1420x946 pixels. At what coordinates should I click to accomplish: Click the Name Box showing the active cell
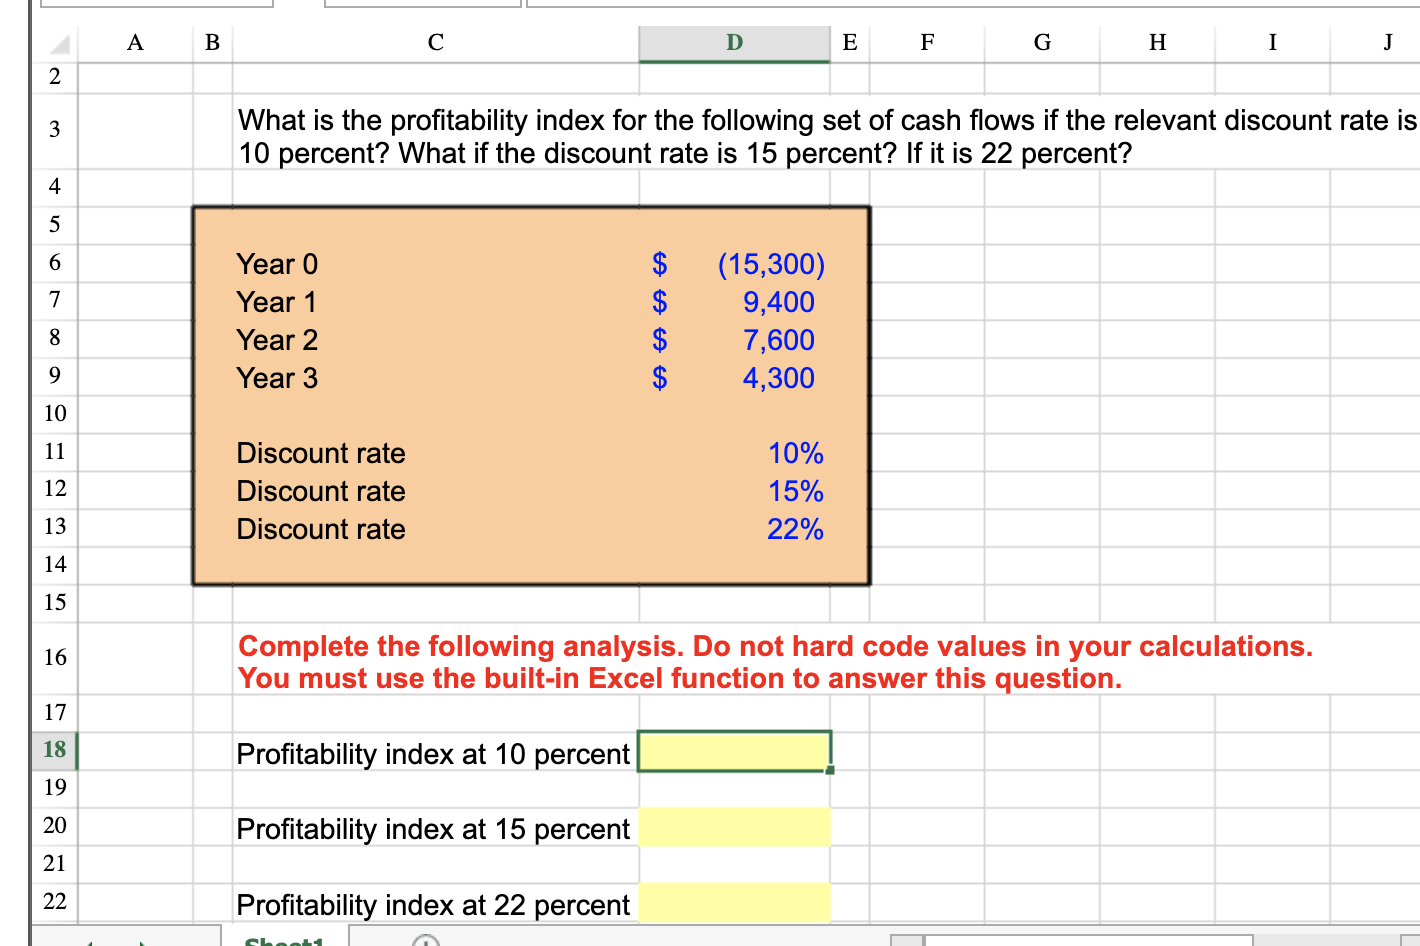pos(157,3)
